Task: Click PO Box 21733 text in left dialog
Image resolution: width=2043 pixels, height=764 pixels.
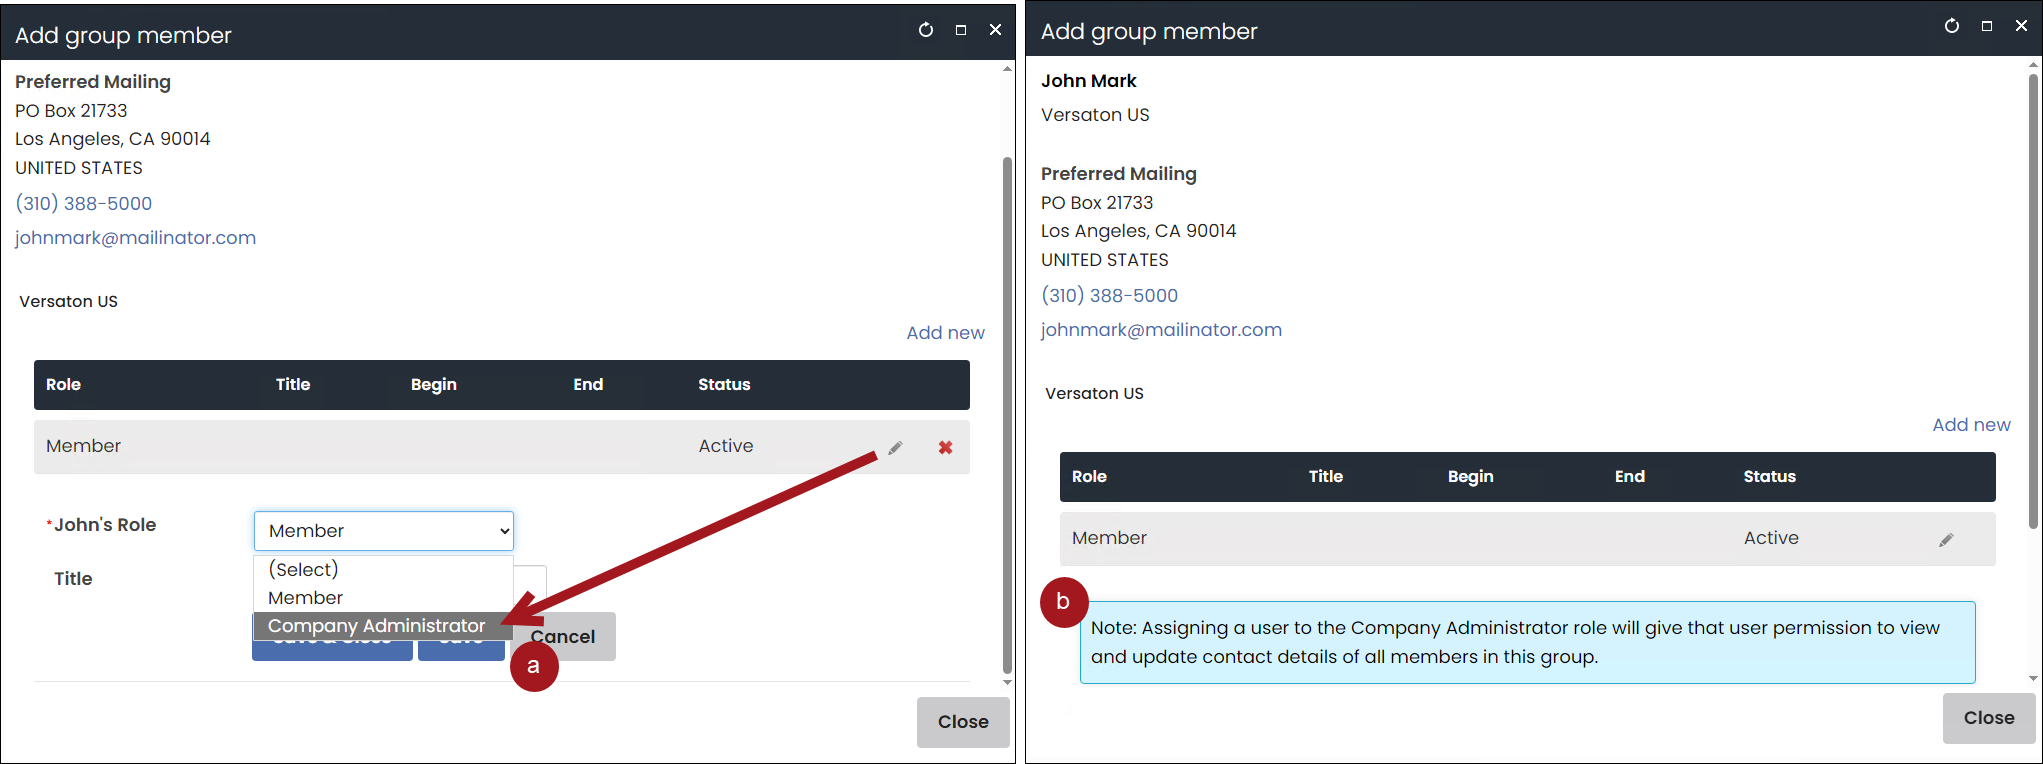Action: tap(71, 111)
